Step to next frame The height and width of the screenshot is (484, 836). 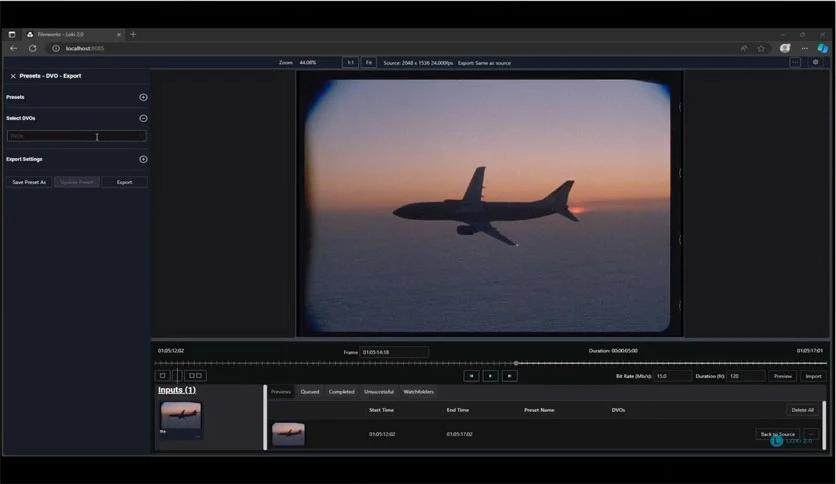click(509, 376)
